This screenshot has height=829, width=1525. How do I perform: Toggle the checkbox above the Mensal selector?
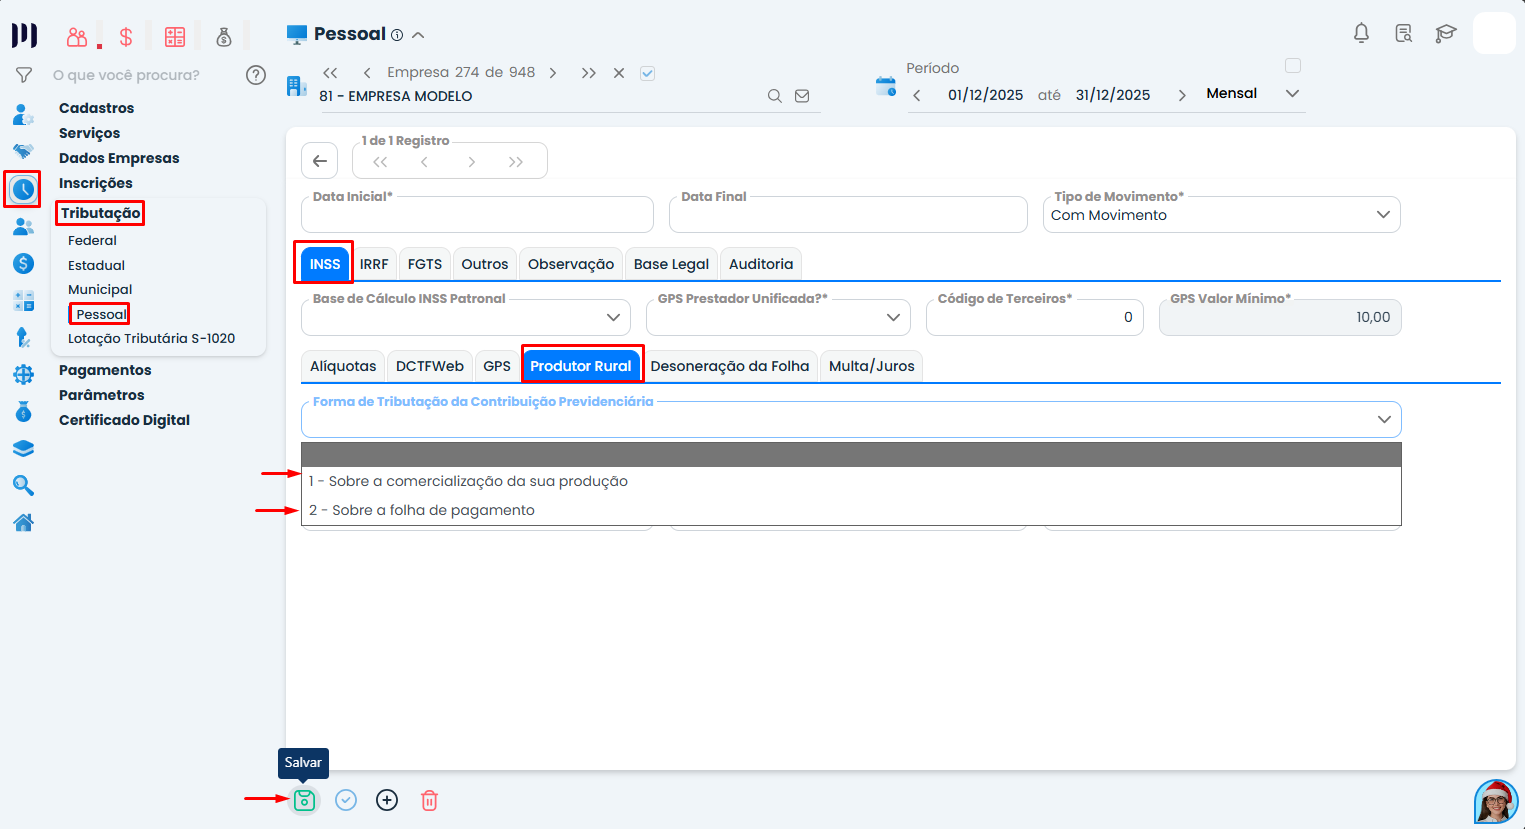pos(1293,65)
